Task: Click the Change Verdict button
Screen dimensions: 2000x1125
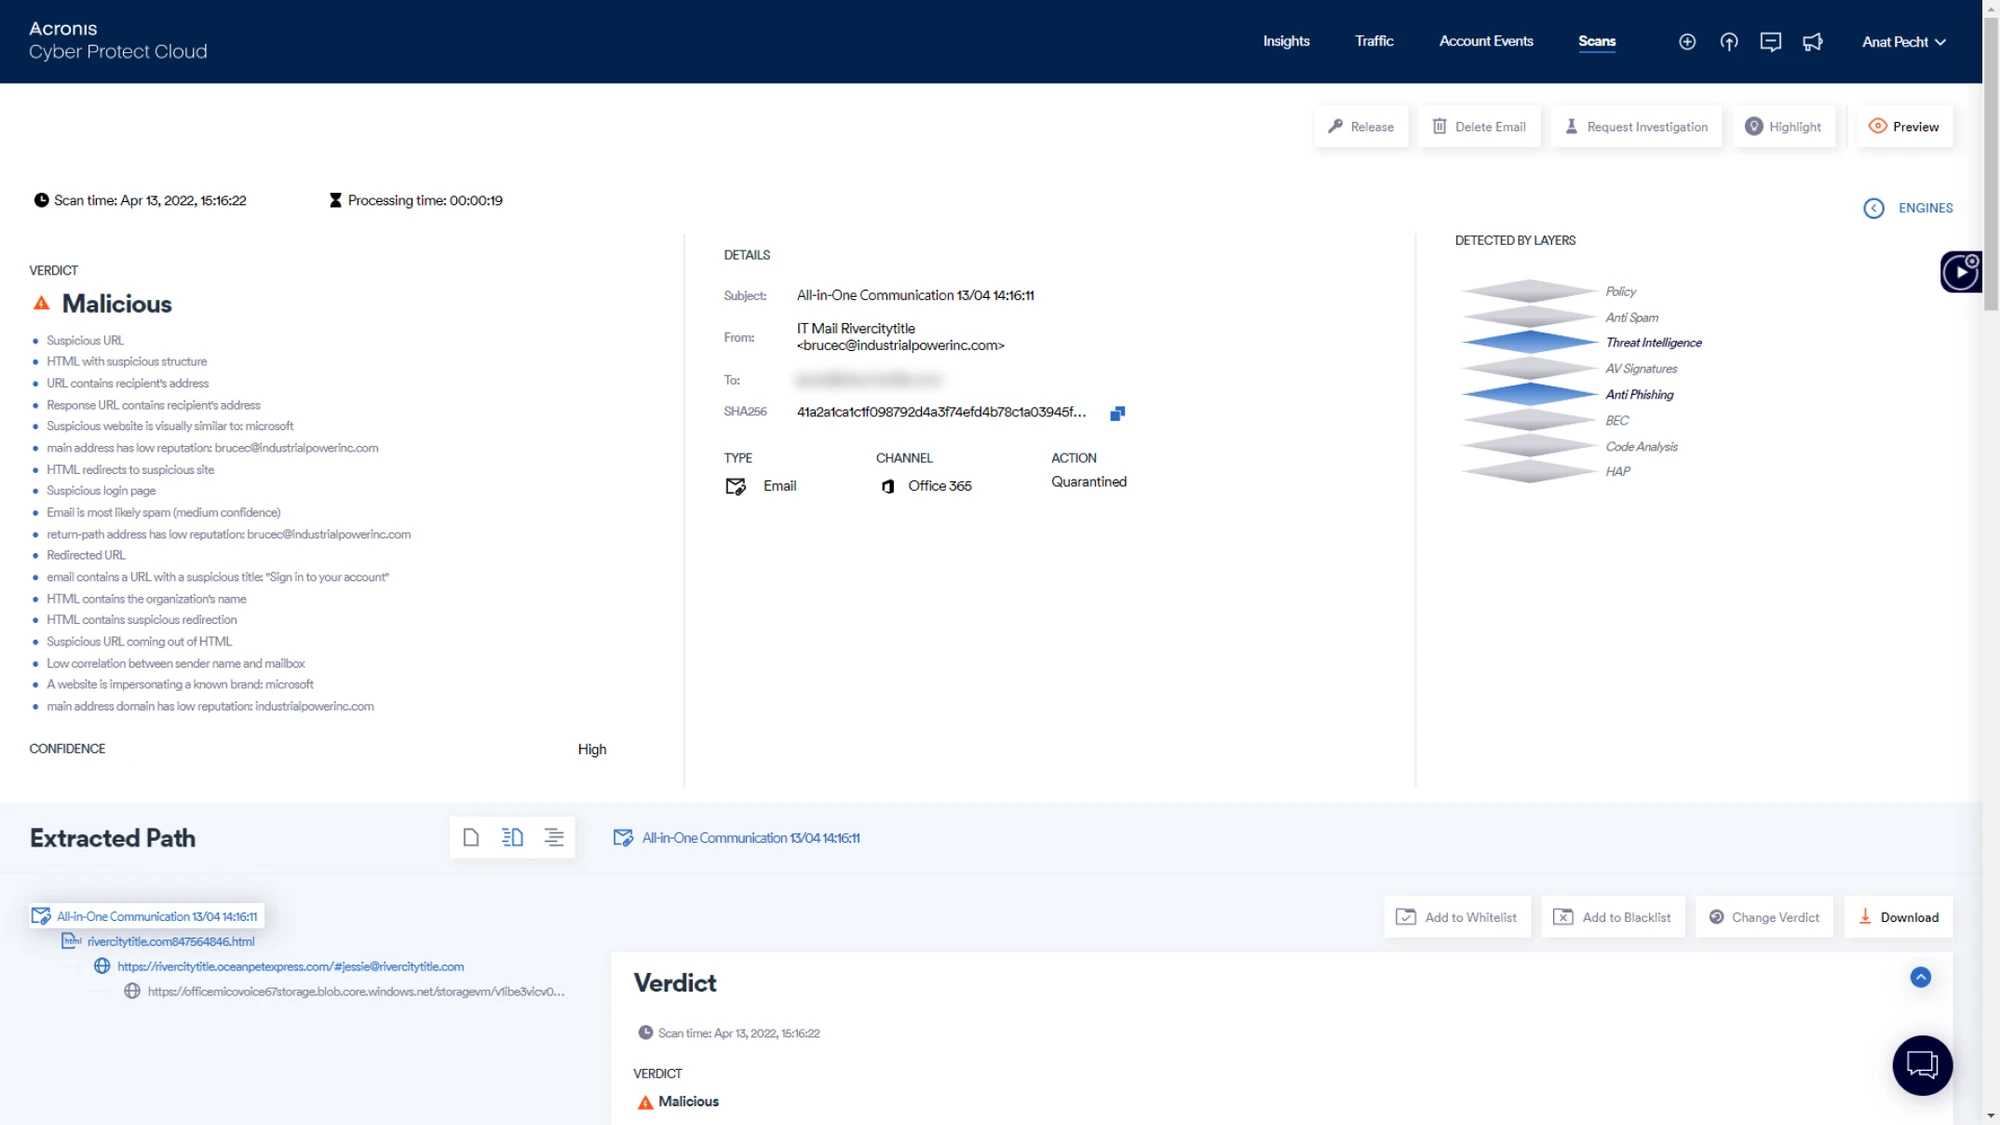Action: (x=1764, y=917)
